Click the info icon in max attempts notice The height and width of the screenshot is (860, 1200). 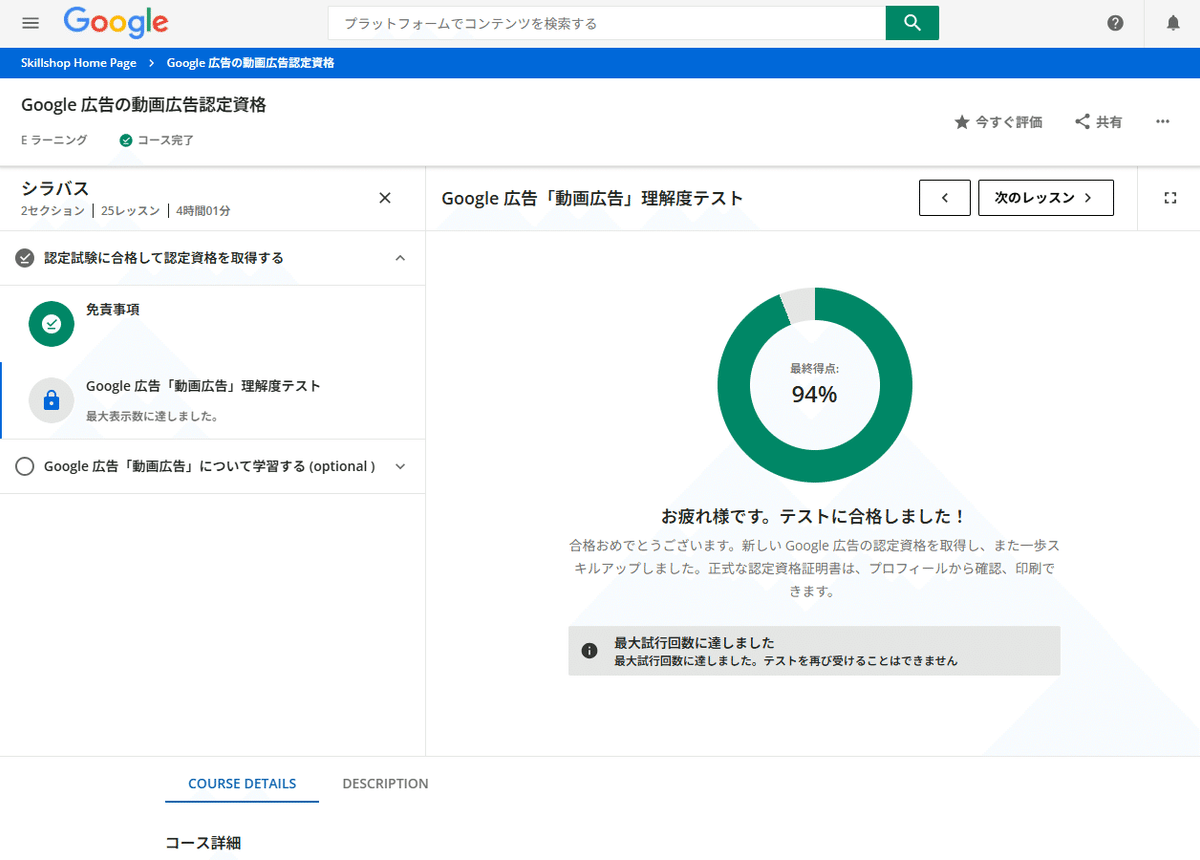pos(590,651)
